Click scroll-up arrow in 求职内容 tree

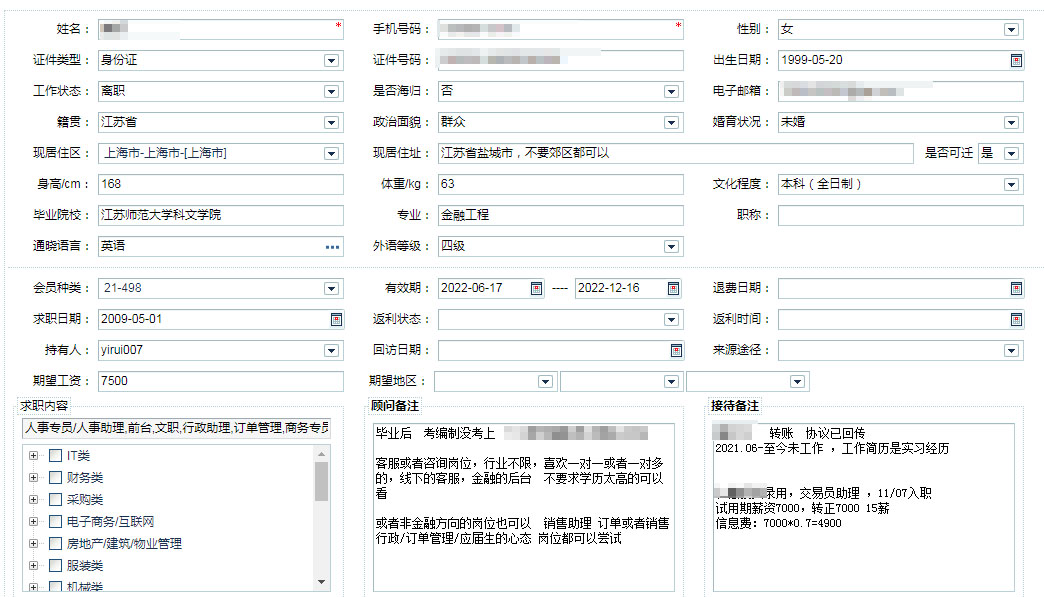322,454
